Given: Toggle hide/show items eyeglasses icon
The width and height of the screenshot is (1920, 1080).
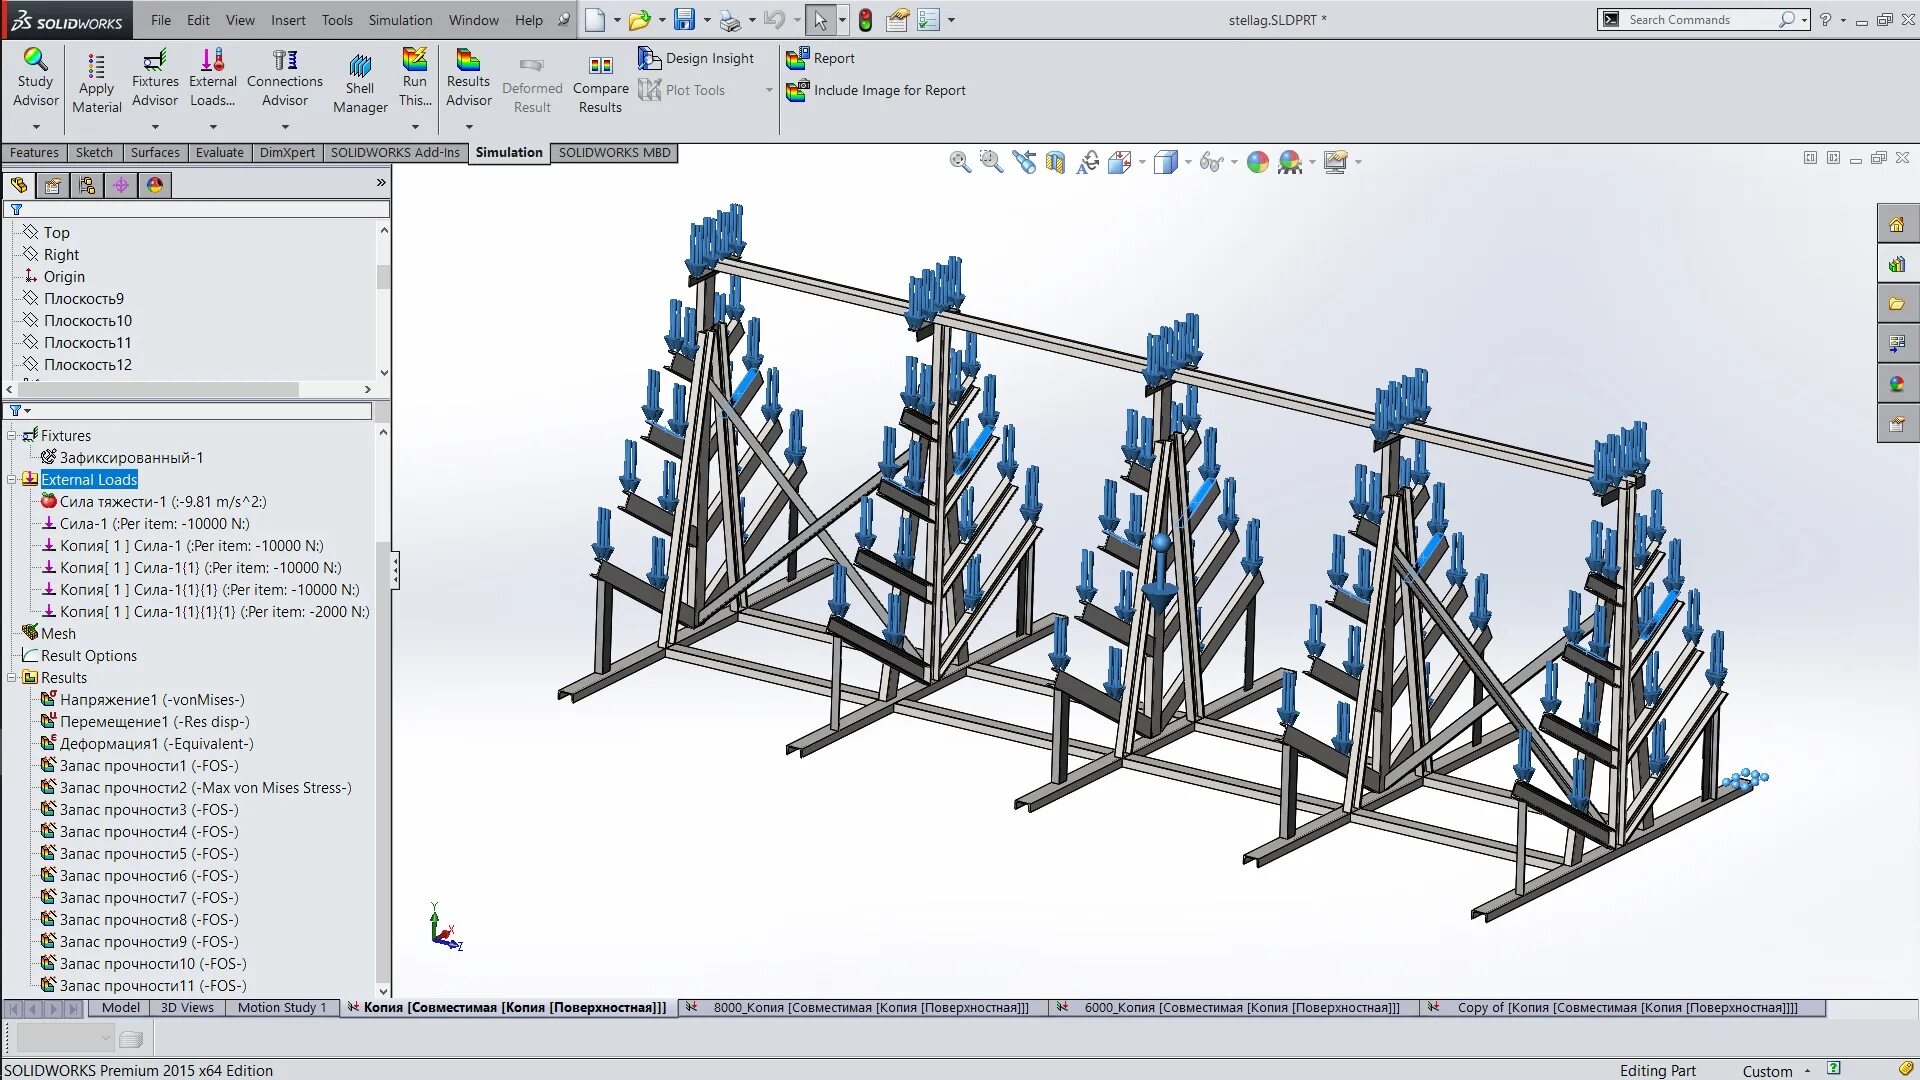Looking at the screenshot, I should pos(1210,162).
